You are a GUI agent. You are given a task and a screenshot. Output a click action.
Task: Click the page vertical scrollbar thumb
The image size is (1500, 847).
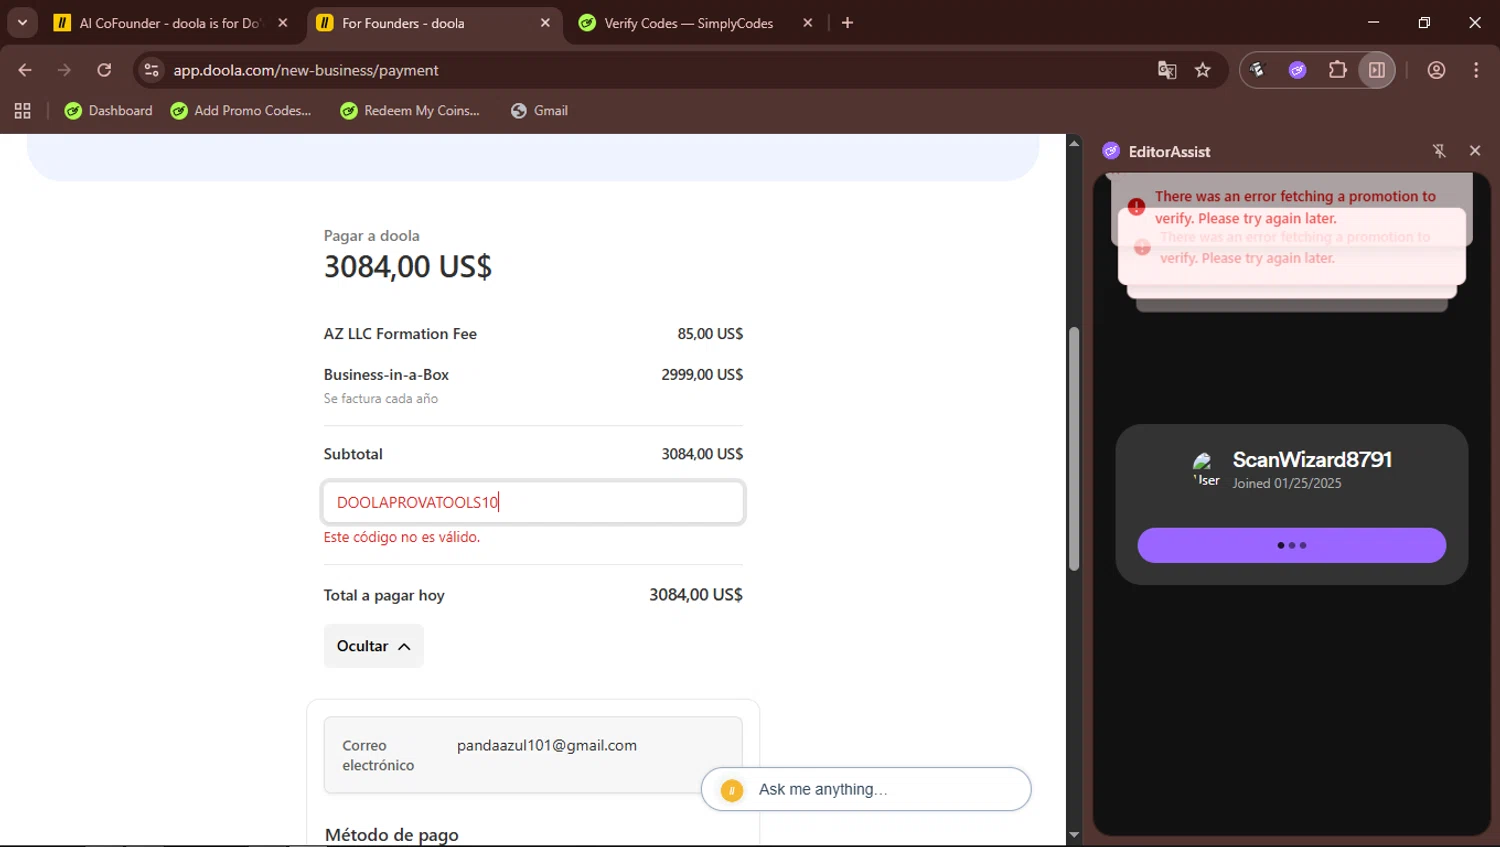tap(1074, 449)
